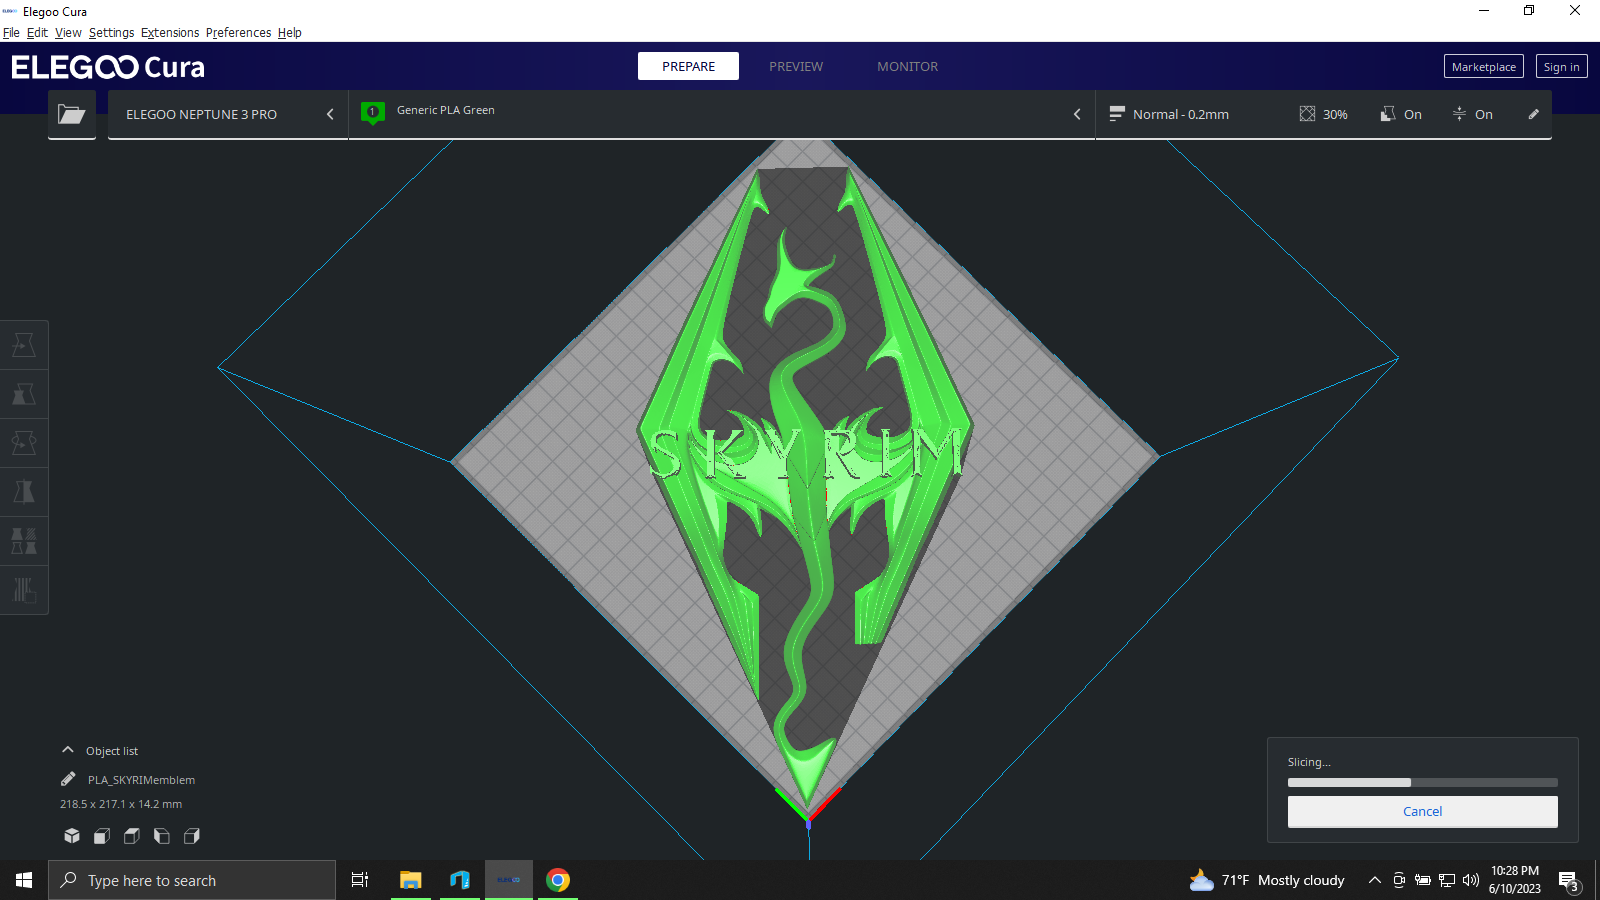
Task: Open Windows Start menu
Action: 24,880
